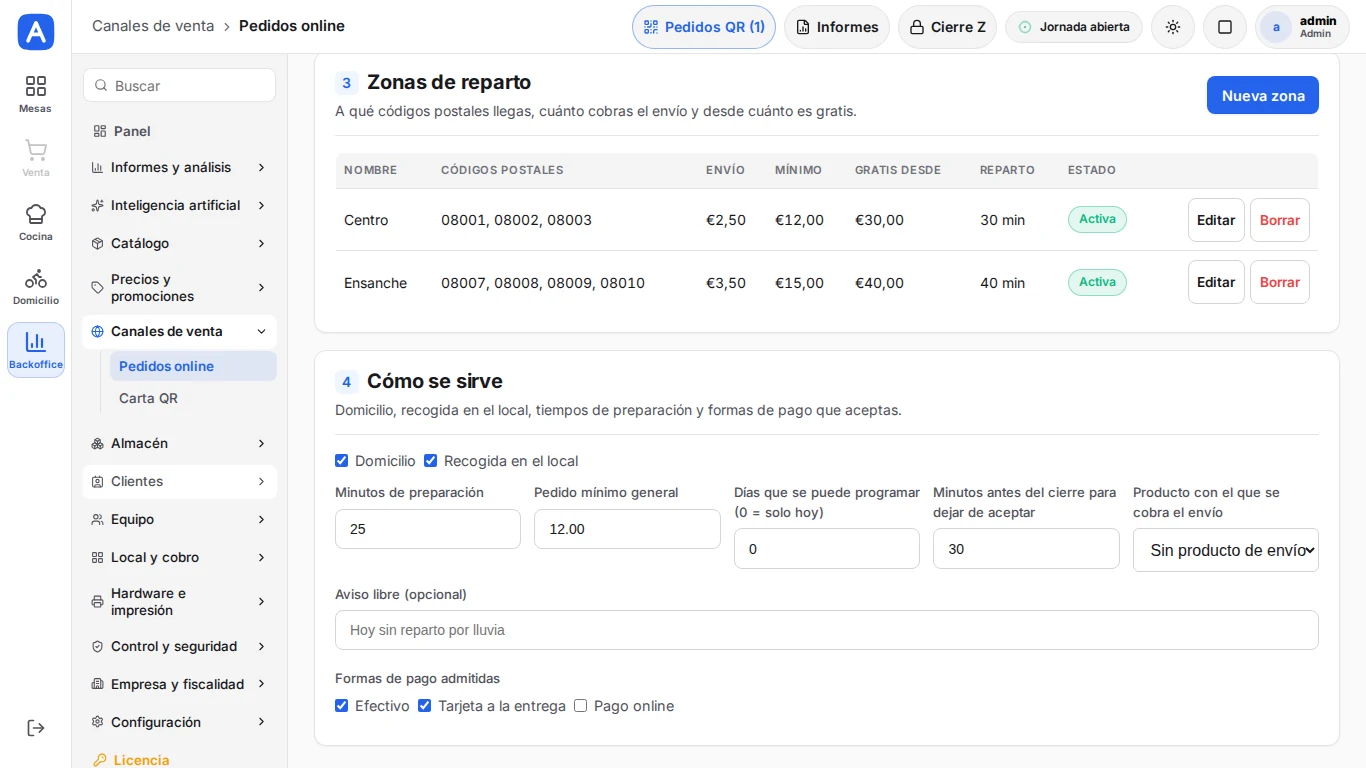Screen dimensions: 1366x768
Task: Open Pedidos QR (1) button
Action: point(704,27)
